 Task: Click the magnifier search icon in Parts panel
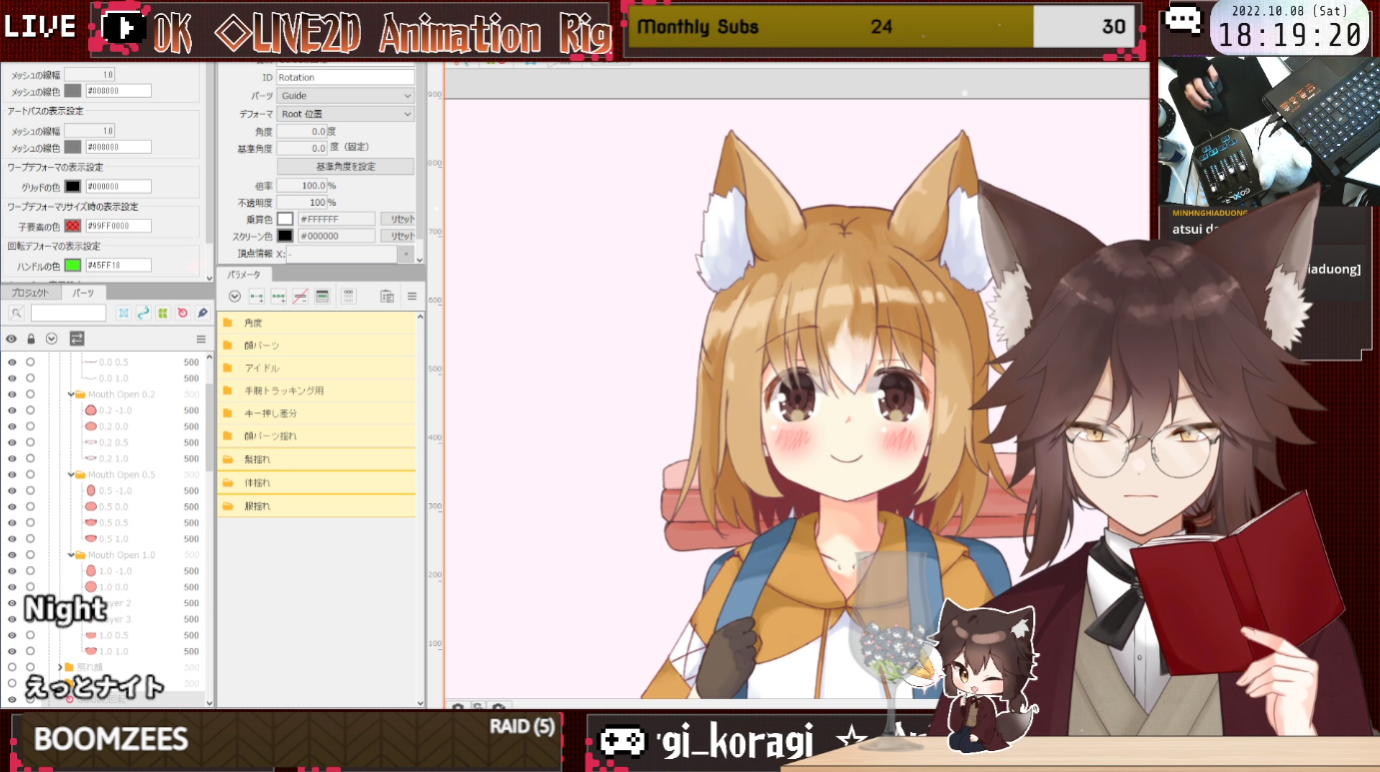[17, 313]
